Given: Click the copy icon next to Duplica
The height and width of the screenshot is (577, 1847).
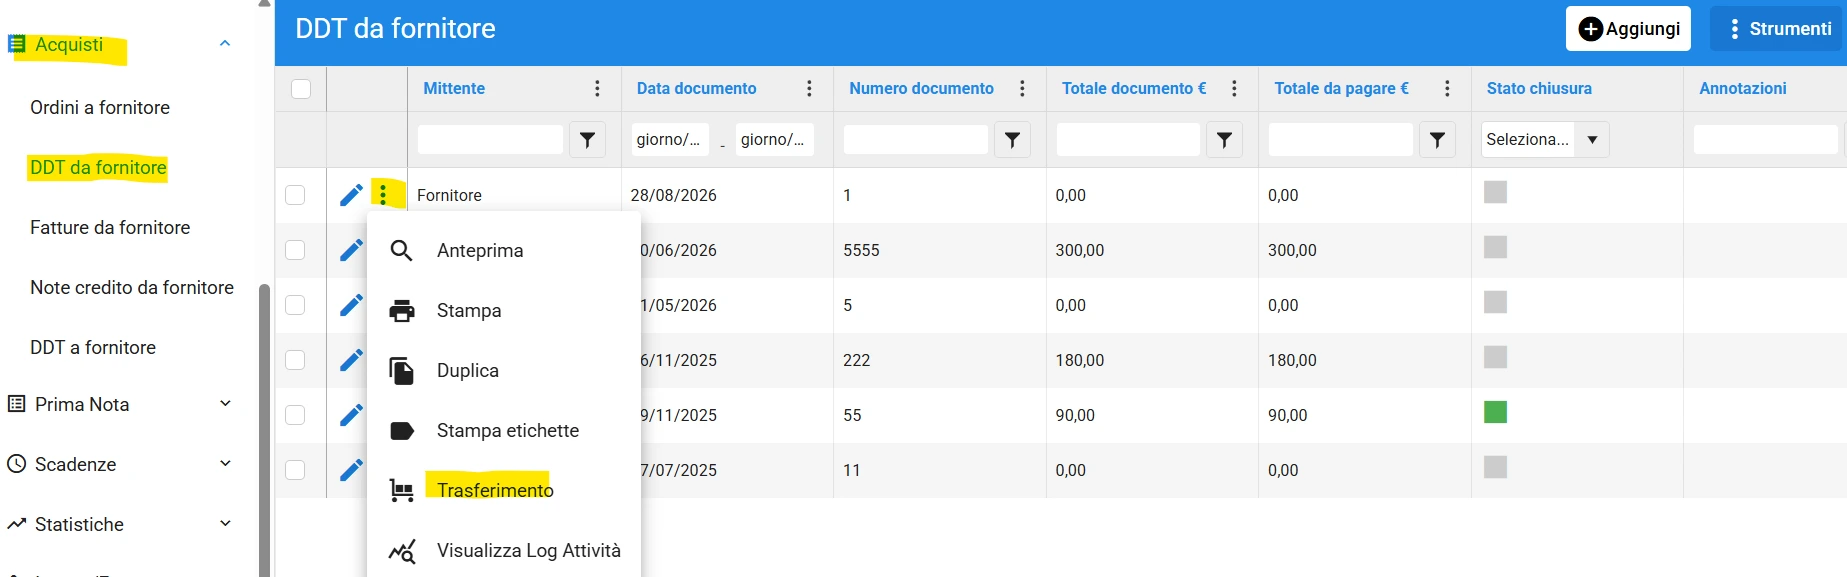Looking at the screenshot, I should 401,371.
